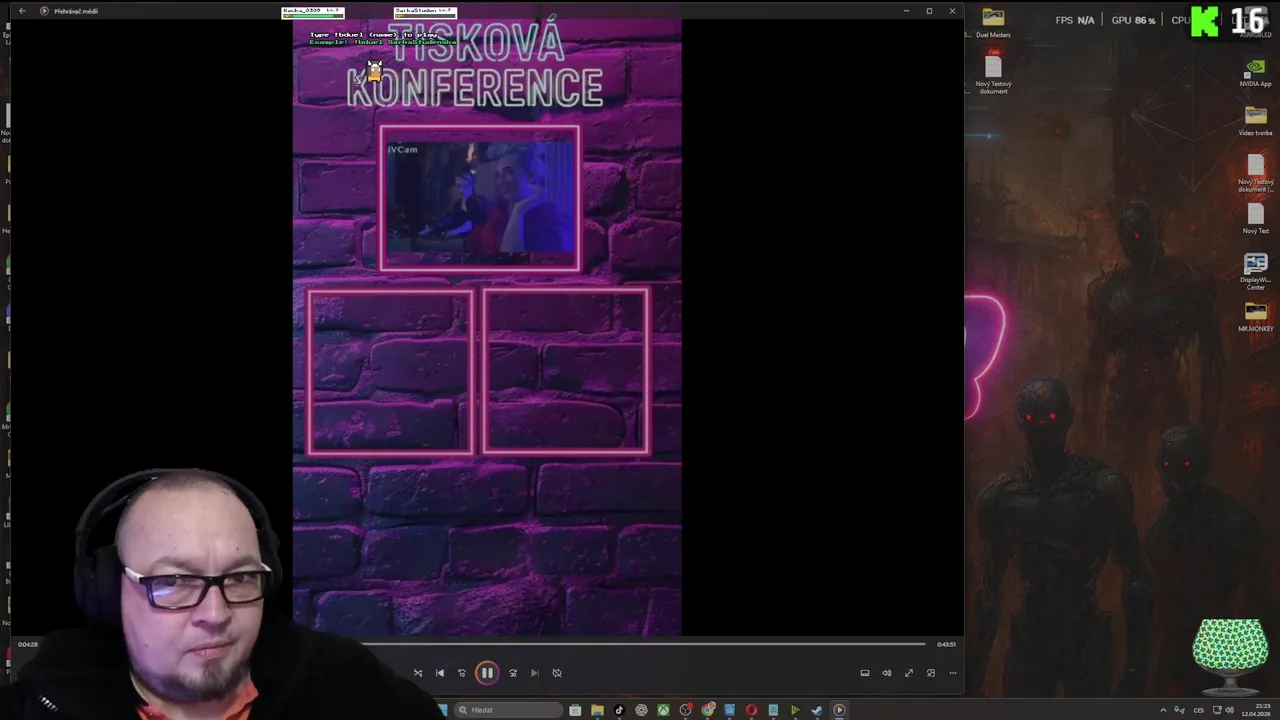Open network status tray icon
Image resolution: width=1280 pixels, height=720 pixels.
[1216, 710]
